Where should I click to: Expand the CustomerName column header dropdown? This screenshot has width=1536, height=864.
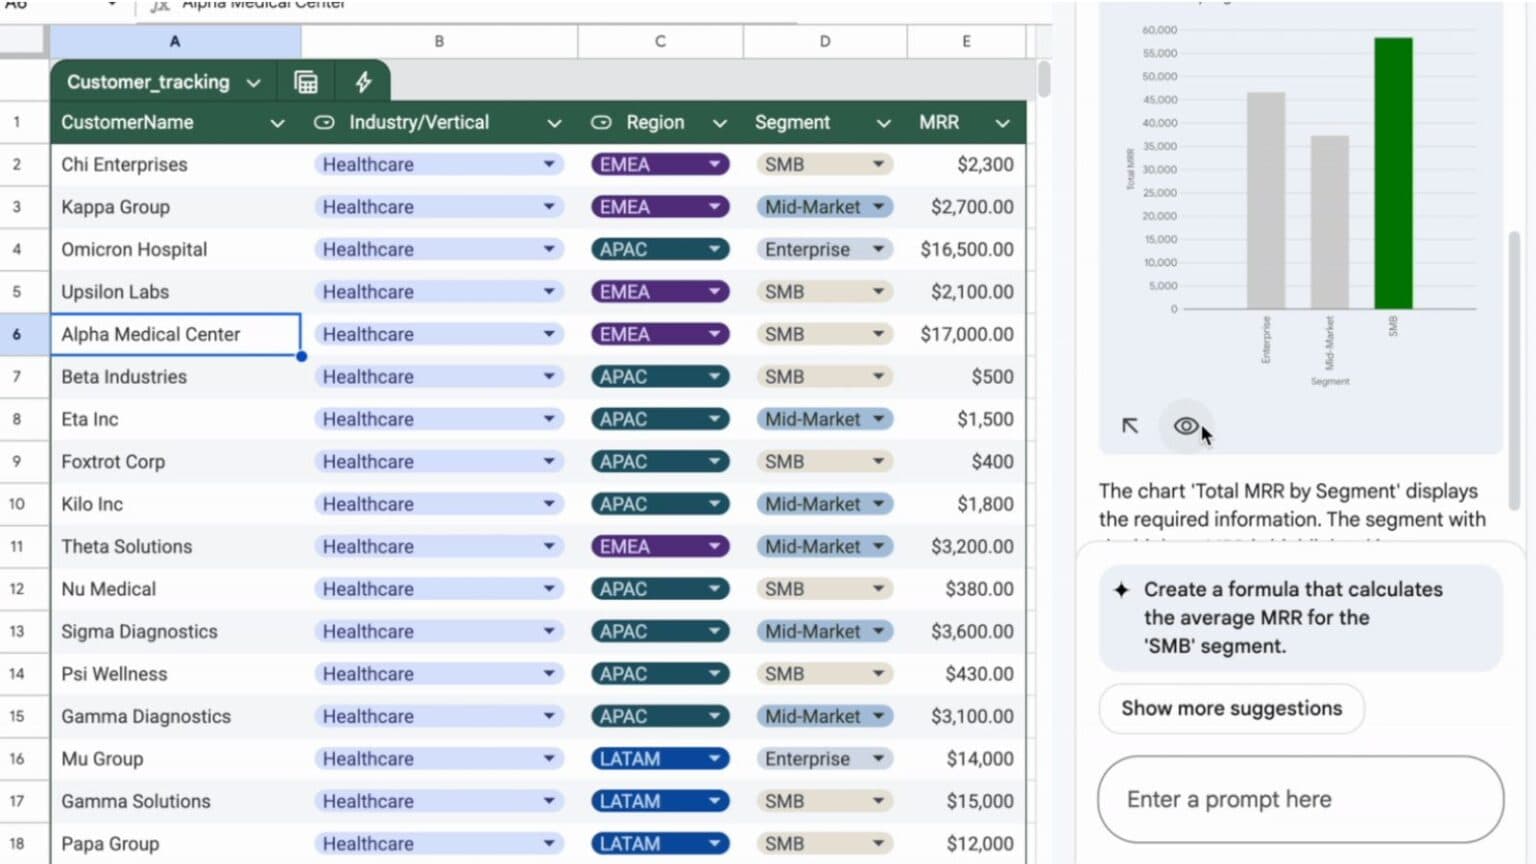click(x=277, y=122)
